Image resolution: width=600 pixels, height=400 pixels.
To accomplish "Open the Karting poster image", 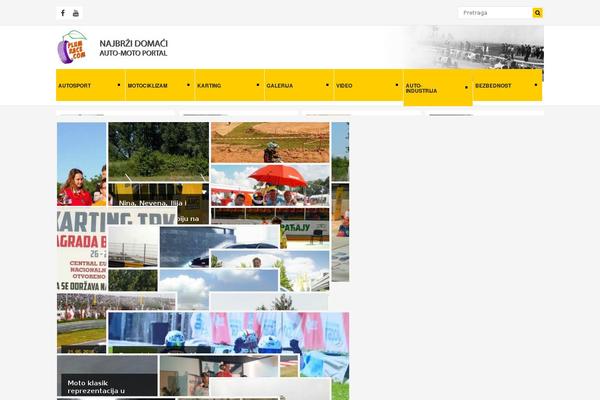I will point(82,251).
